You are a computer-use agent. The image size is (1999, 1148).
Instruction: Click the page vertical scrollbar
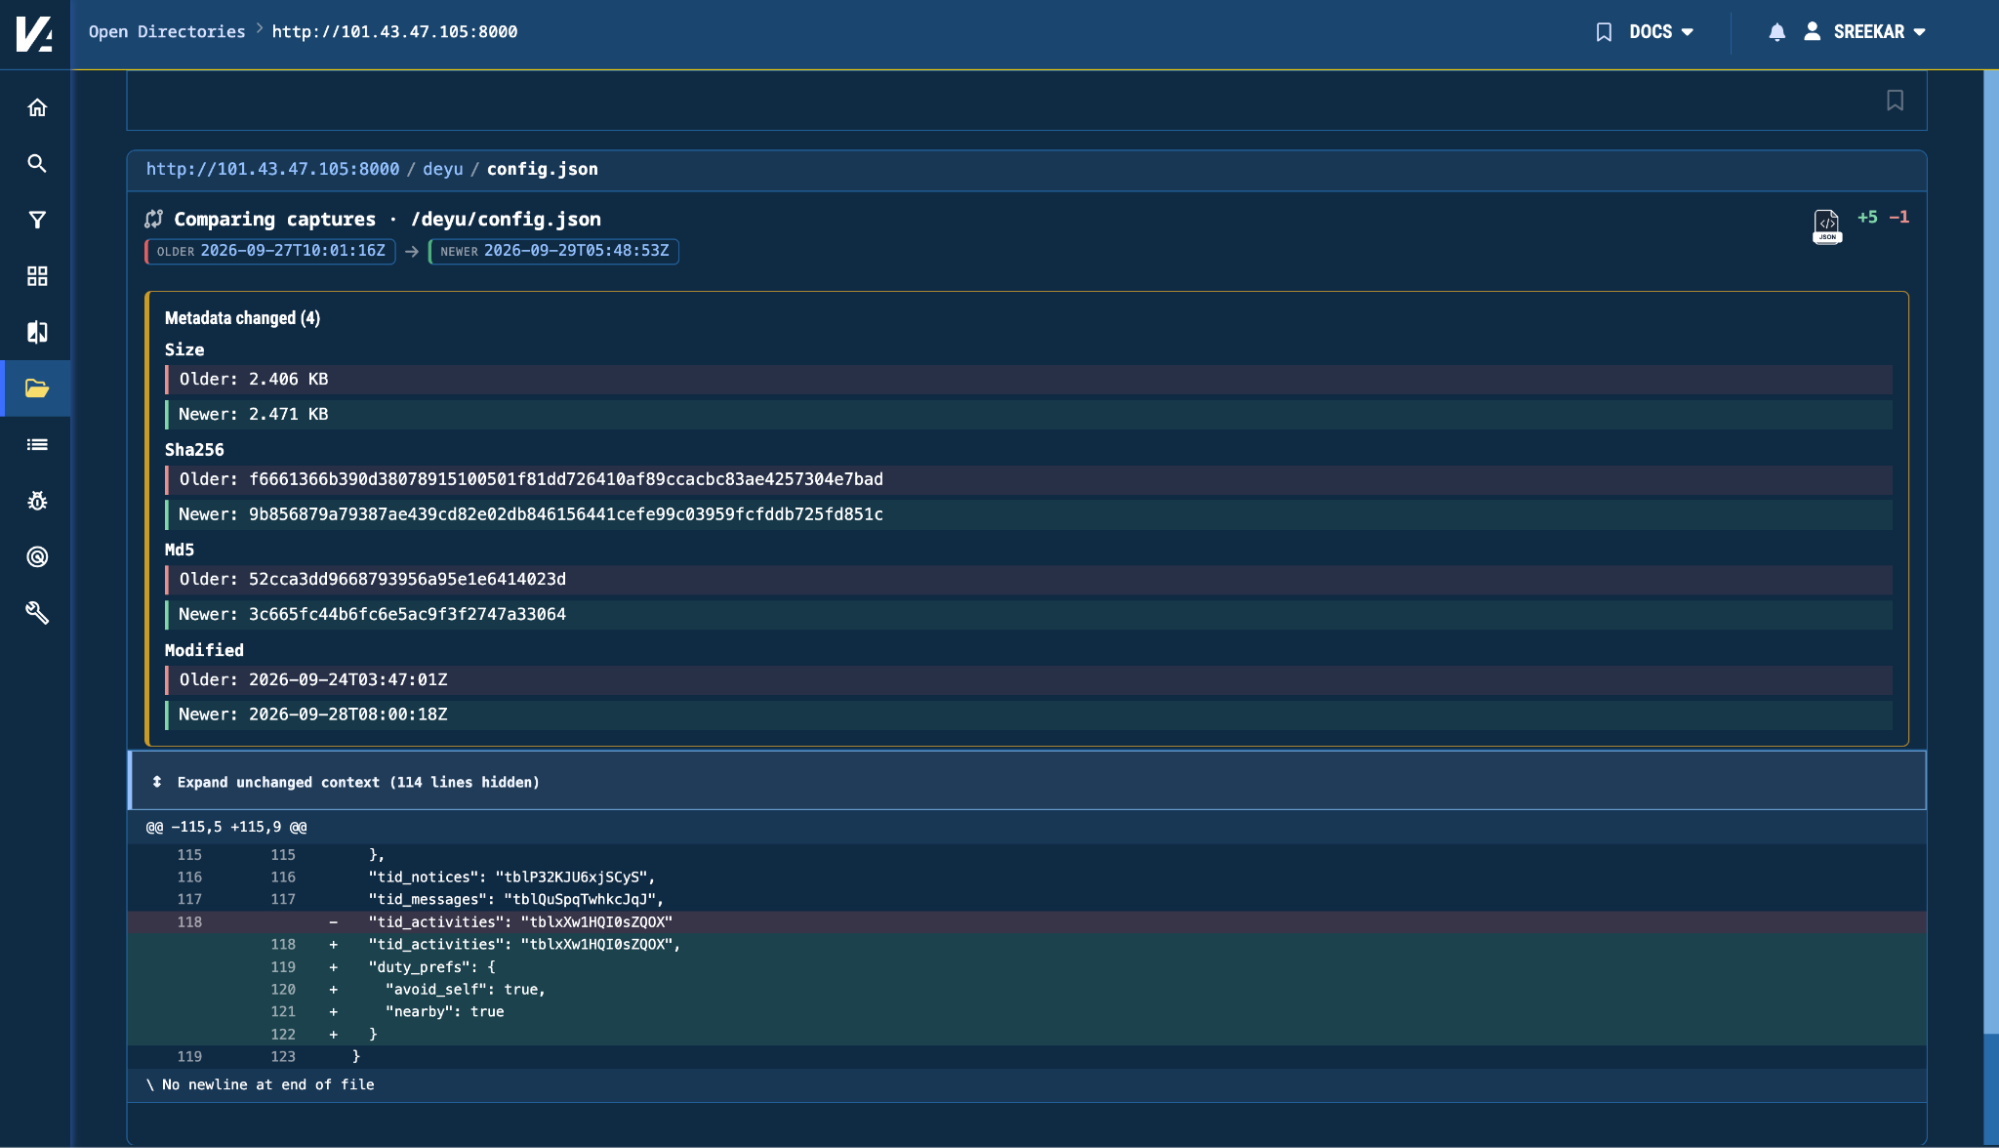[x=1991, y=550]
